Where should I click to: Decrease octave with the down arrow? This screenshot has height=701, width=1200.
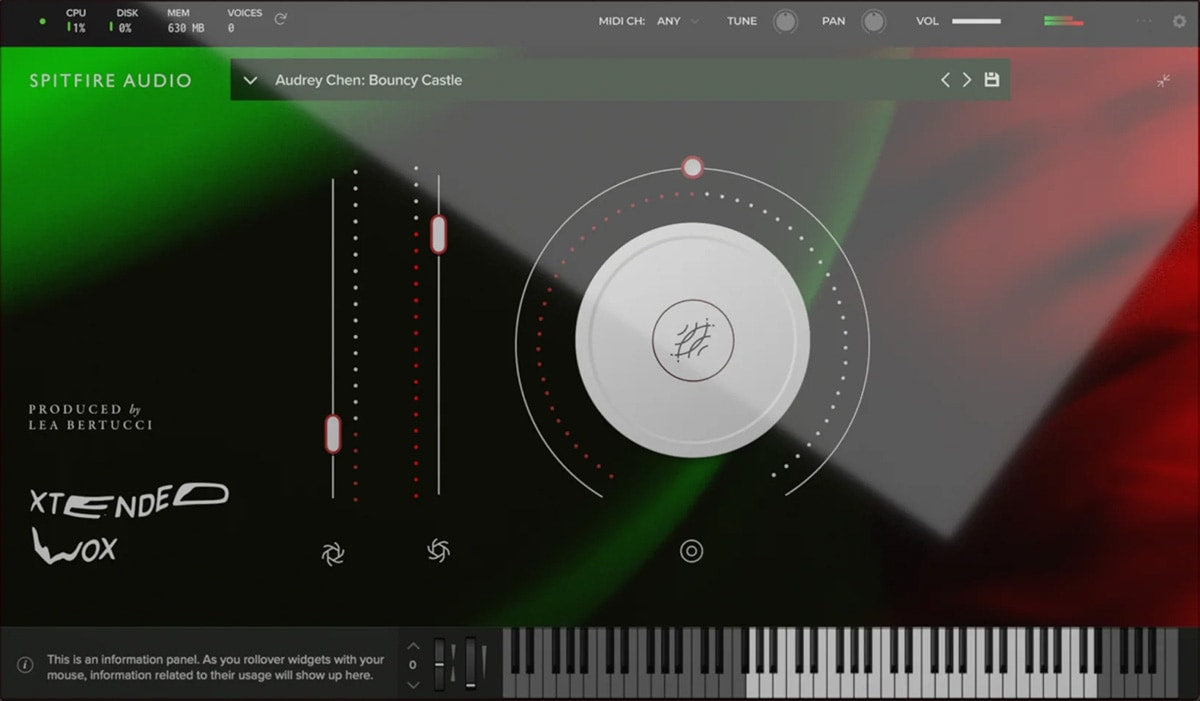pyautogui.click(x=413, y=685)
